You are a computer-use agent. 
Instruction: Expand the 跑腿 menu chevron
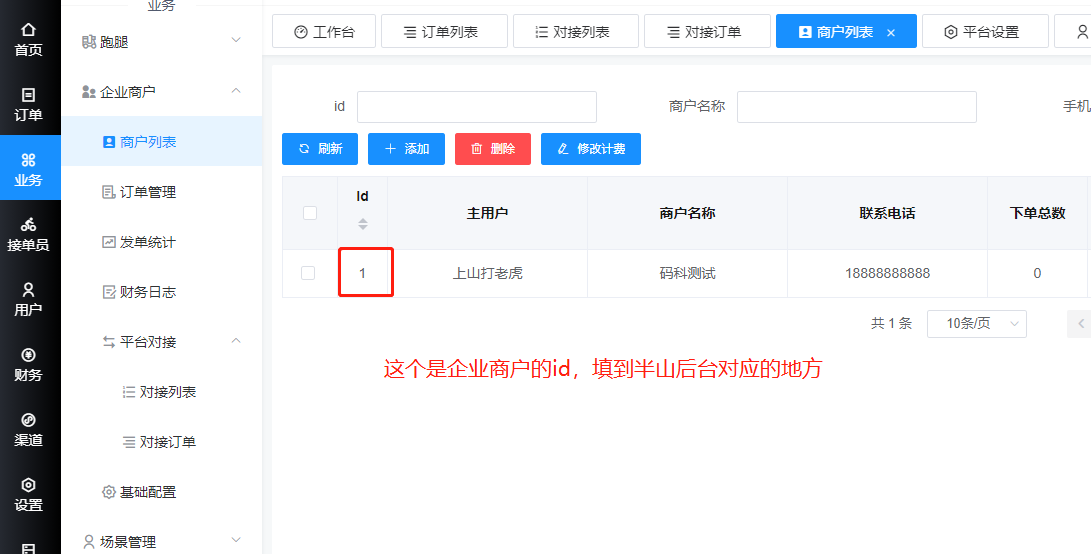click(x=237, y=41)
